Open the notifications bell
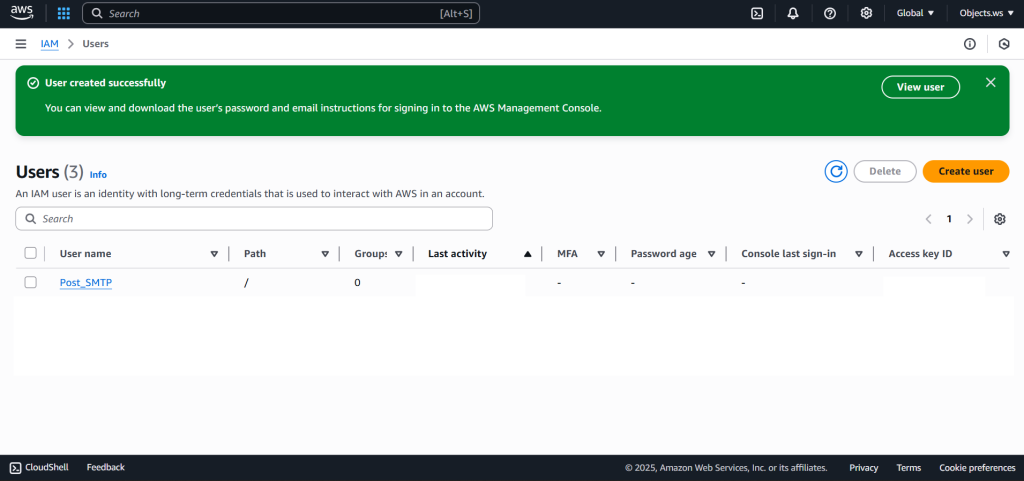This screenshot has height=481, width=1024. 793,14
